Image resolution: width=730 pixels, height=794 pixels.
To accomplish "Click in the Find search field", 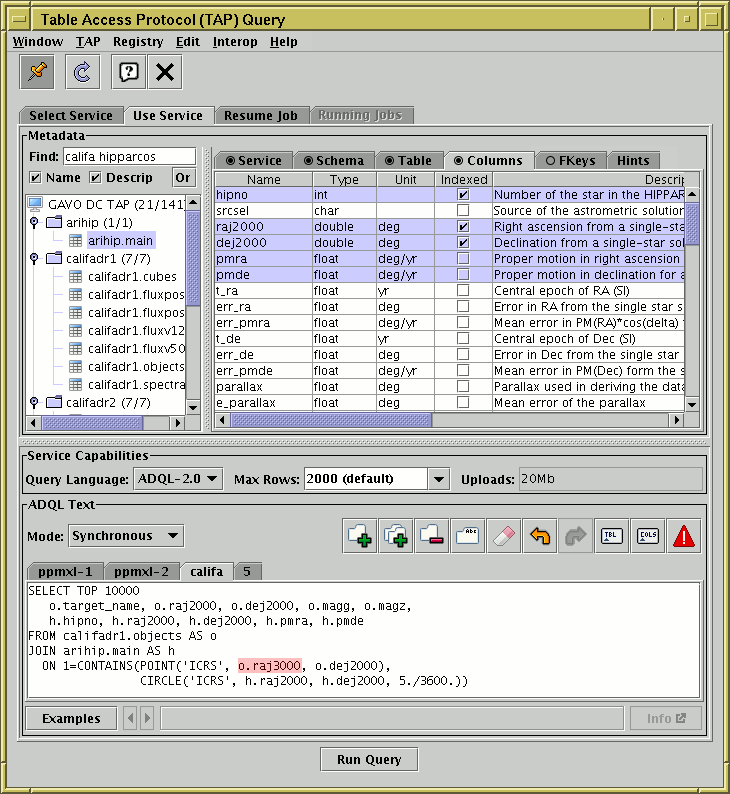I will 129,156.
